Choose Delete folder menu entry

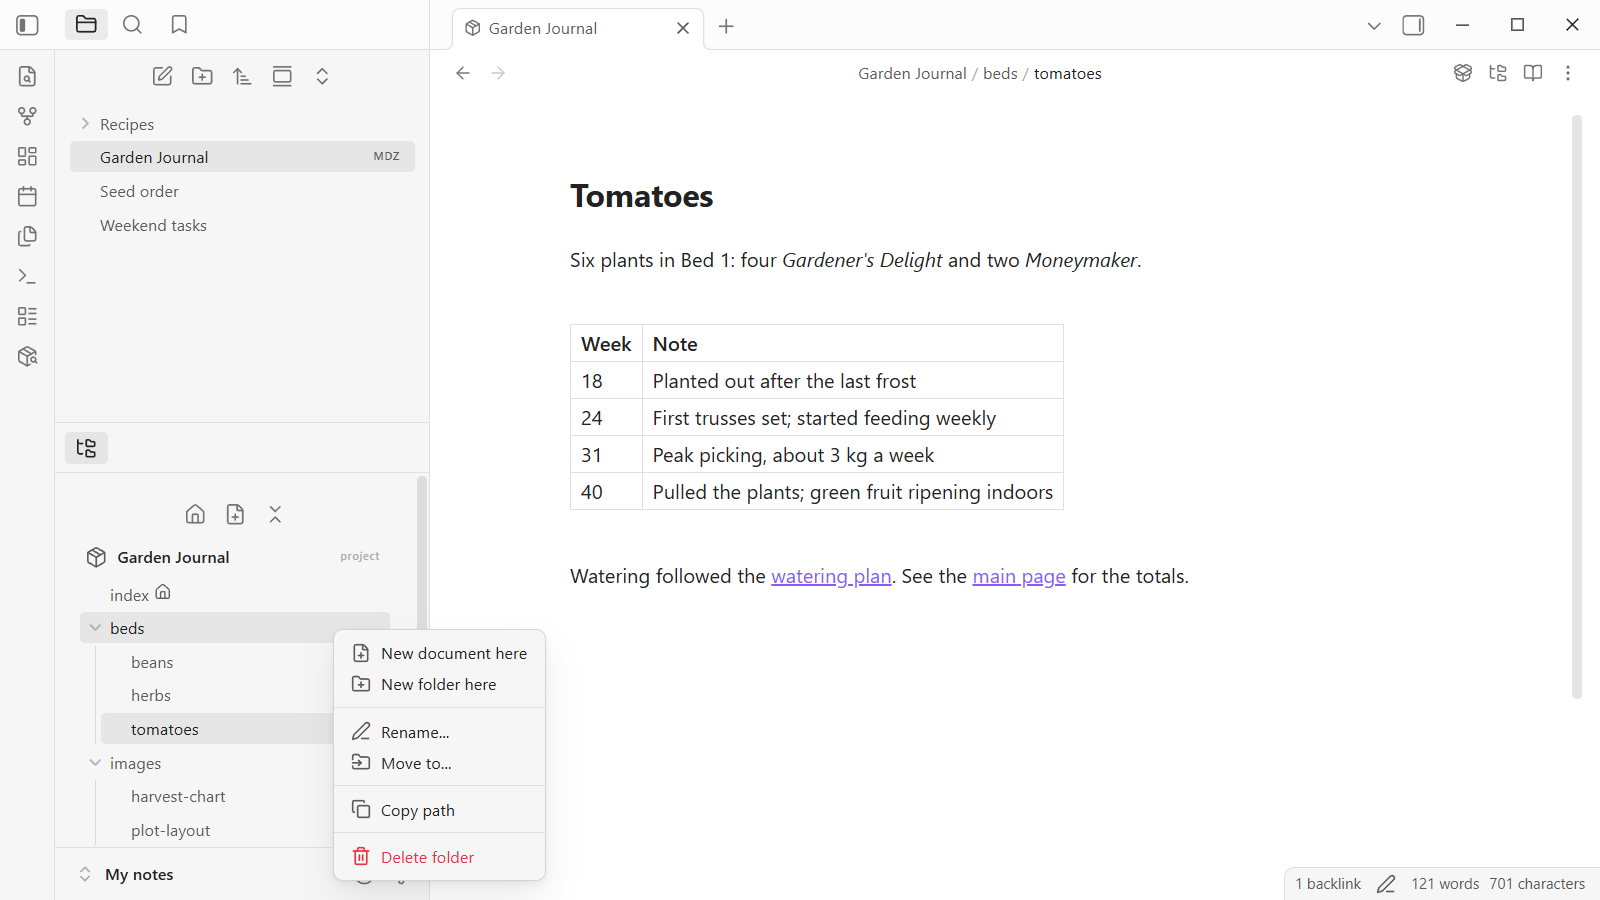tap(439, 857)
